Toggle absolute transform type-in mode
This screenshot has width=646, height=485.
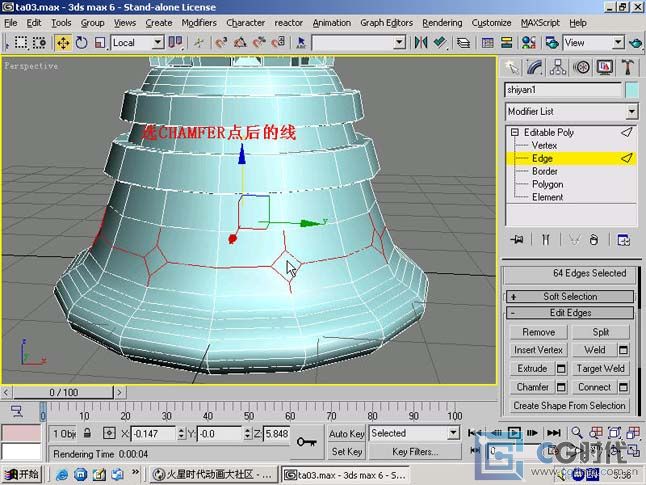(x=109, y=433)
